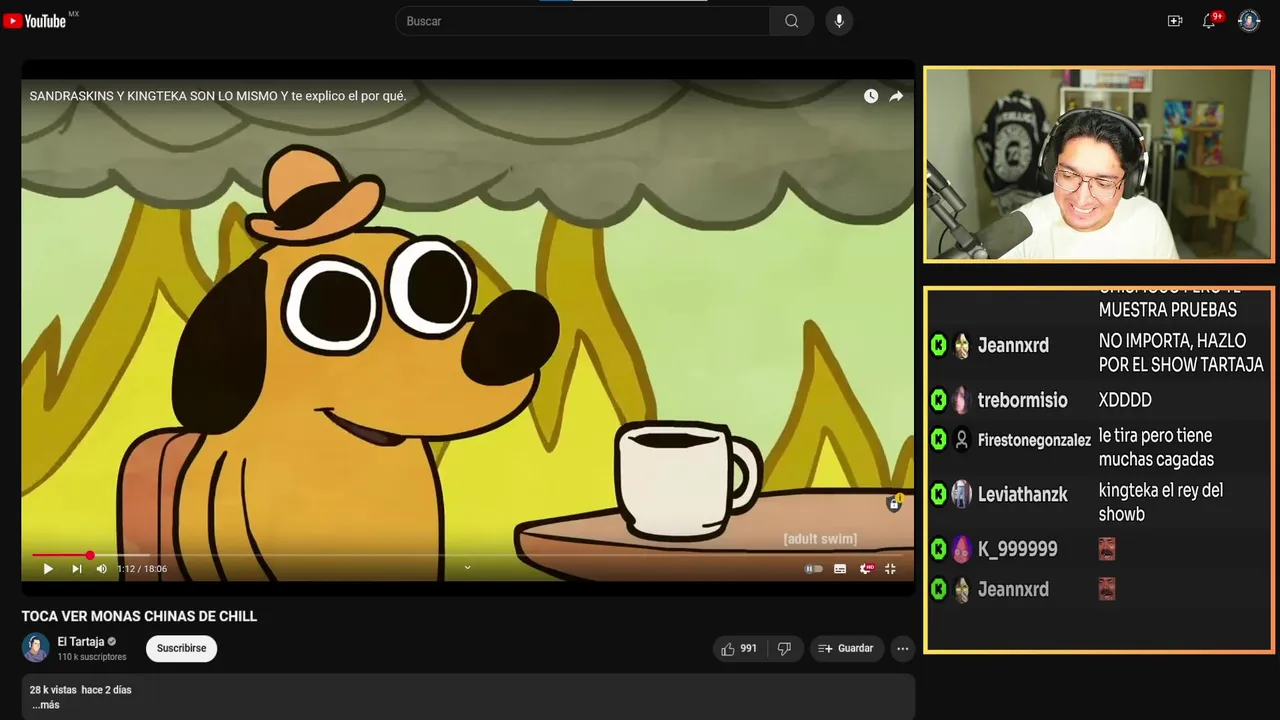Click the Share arrow icon on video
Image resolution: width=1280 pixels, height=720 pixels.
(896, 96)
